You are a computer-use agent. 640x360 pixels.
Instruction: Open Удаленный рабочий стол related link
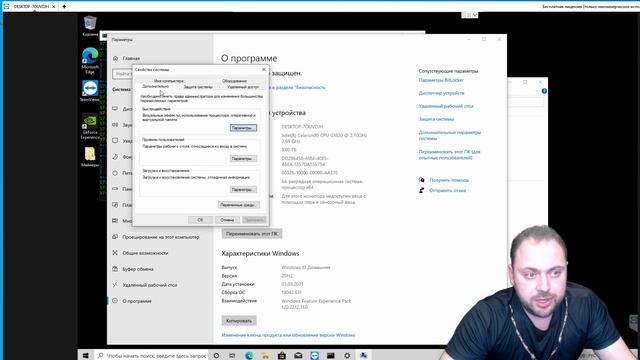[x=446, y=106]
